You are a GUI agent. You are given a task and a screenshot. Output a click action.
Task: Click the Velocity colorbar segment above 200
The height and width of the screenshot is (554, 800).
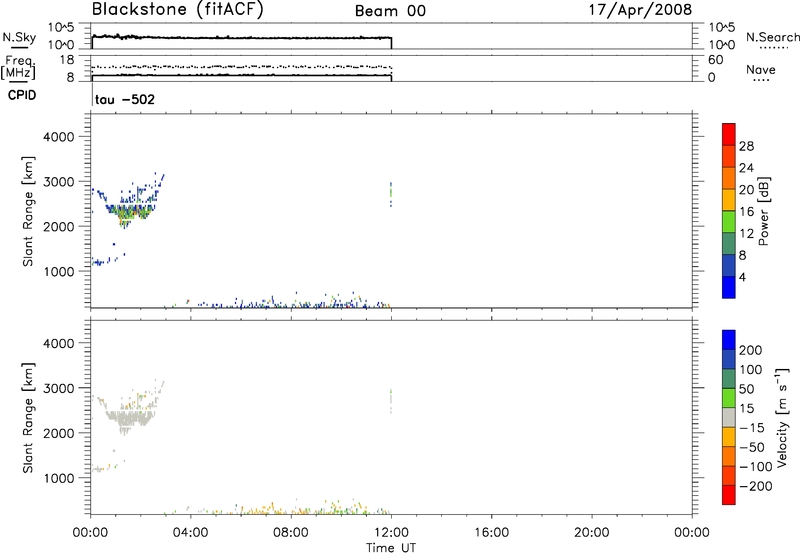point(729,340)
